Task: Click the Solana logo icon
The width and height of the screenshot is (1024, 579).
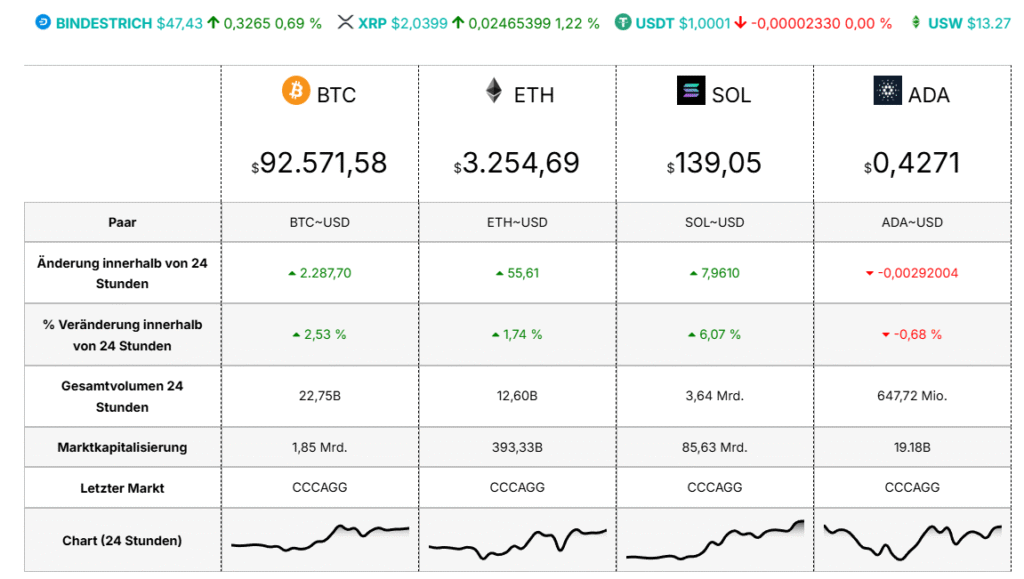Action: pos(691,91)
